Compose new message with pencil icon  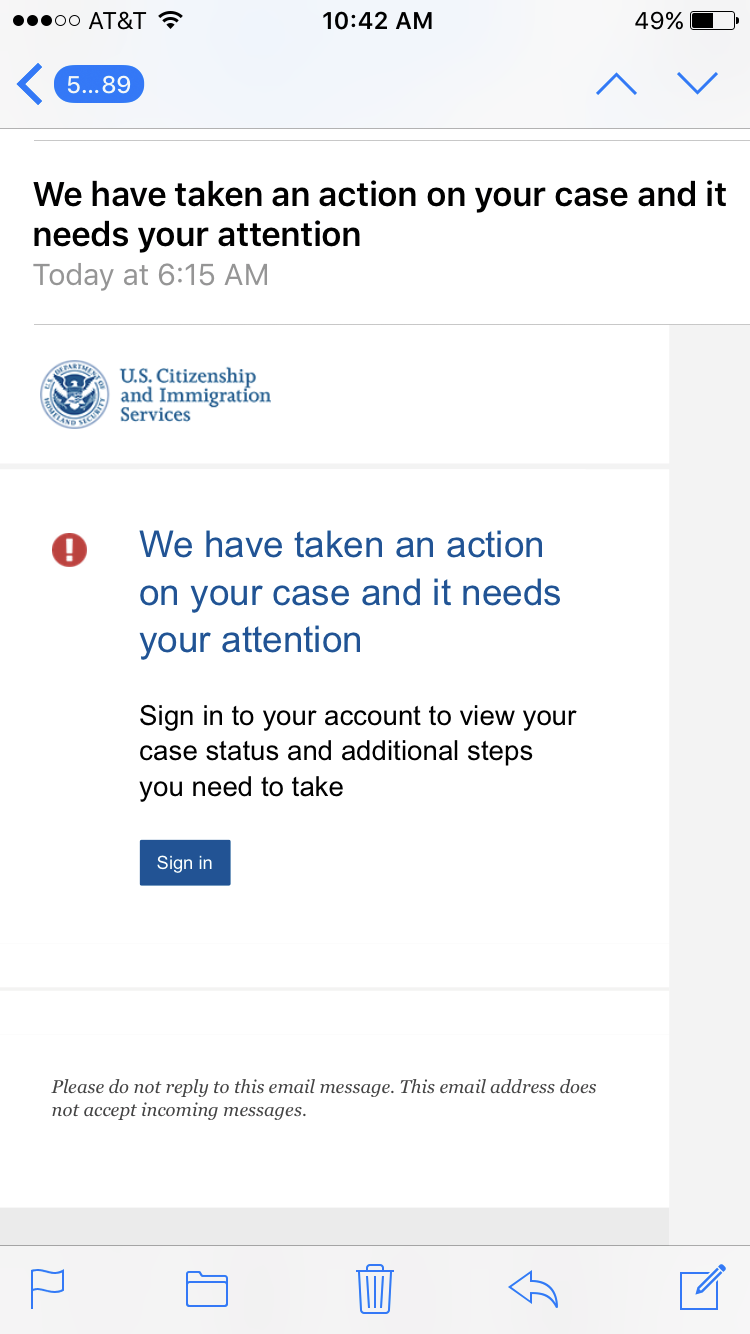tap(702, 1287)
